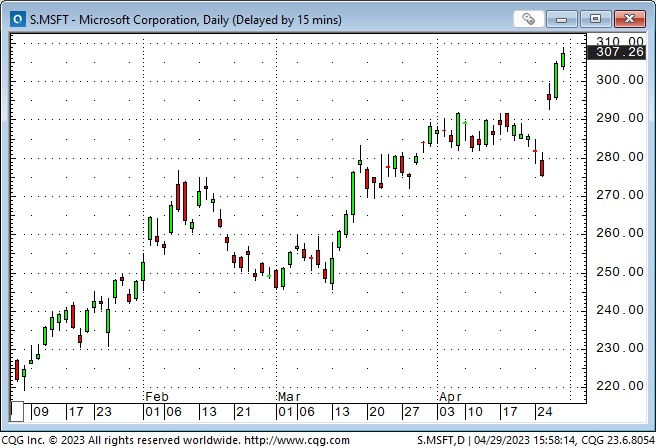Click the 21 date label in February
This screenshot has height=448, width=656.
click(243, 412)
